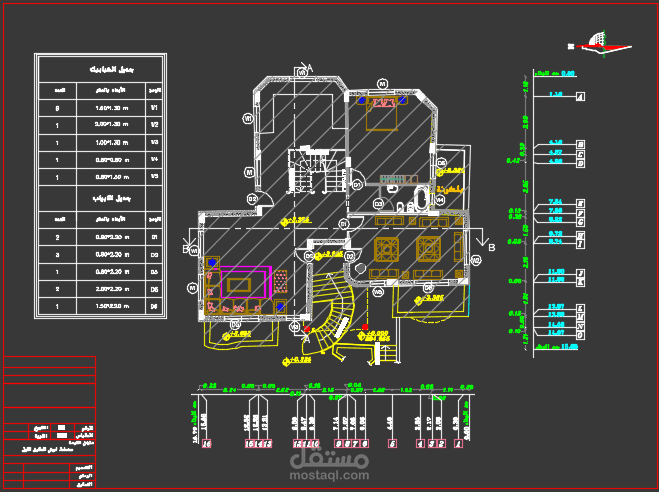The height and width of the screenshot is (492, 659).
Task: Select axis label box G
Action: (580, 222)
